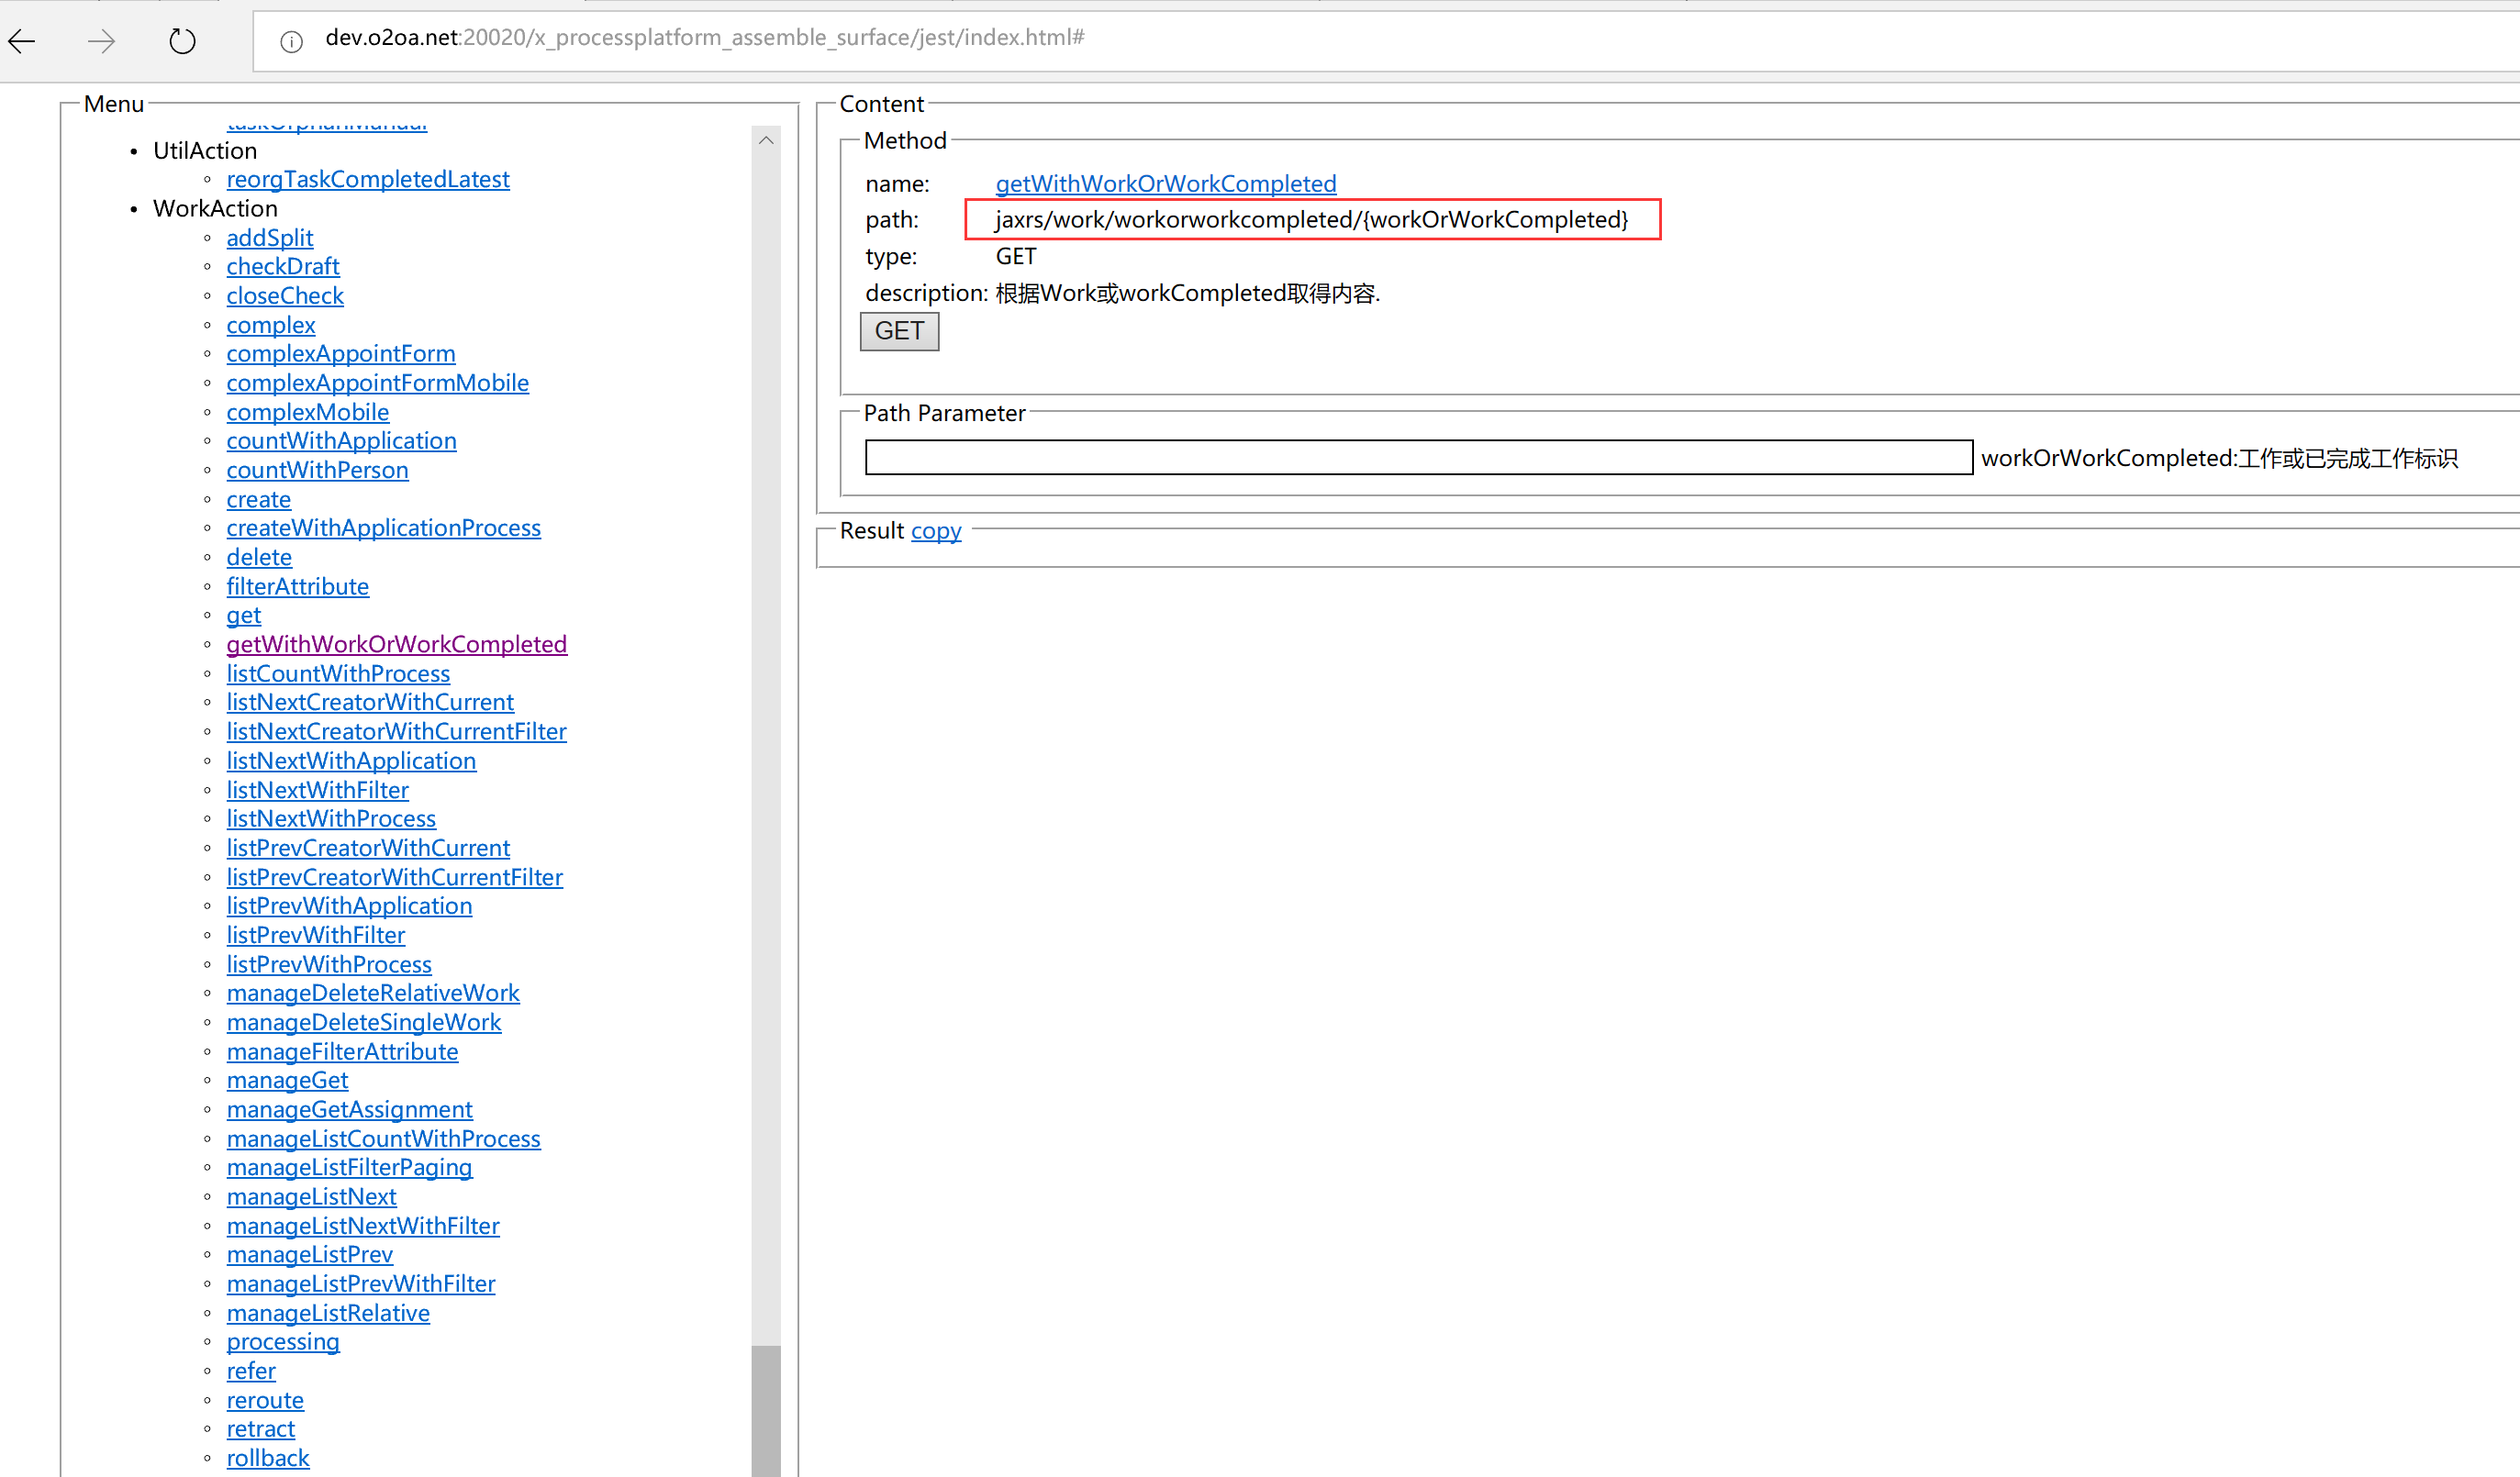The image size is (2520, 1477).
Task: Open the getWithWorkOrWorkCompleted method name link
Action: [1165, 184]
